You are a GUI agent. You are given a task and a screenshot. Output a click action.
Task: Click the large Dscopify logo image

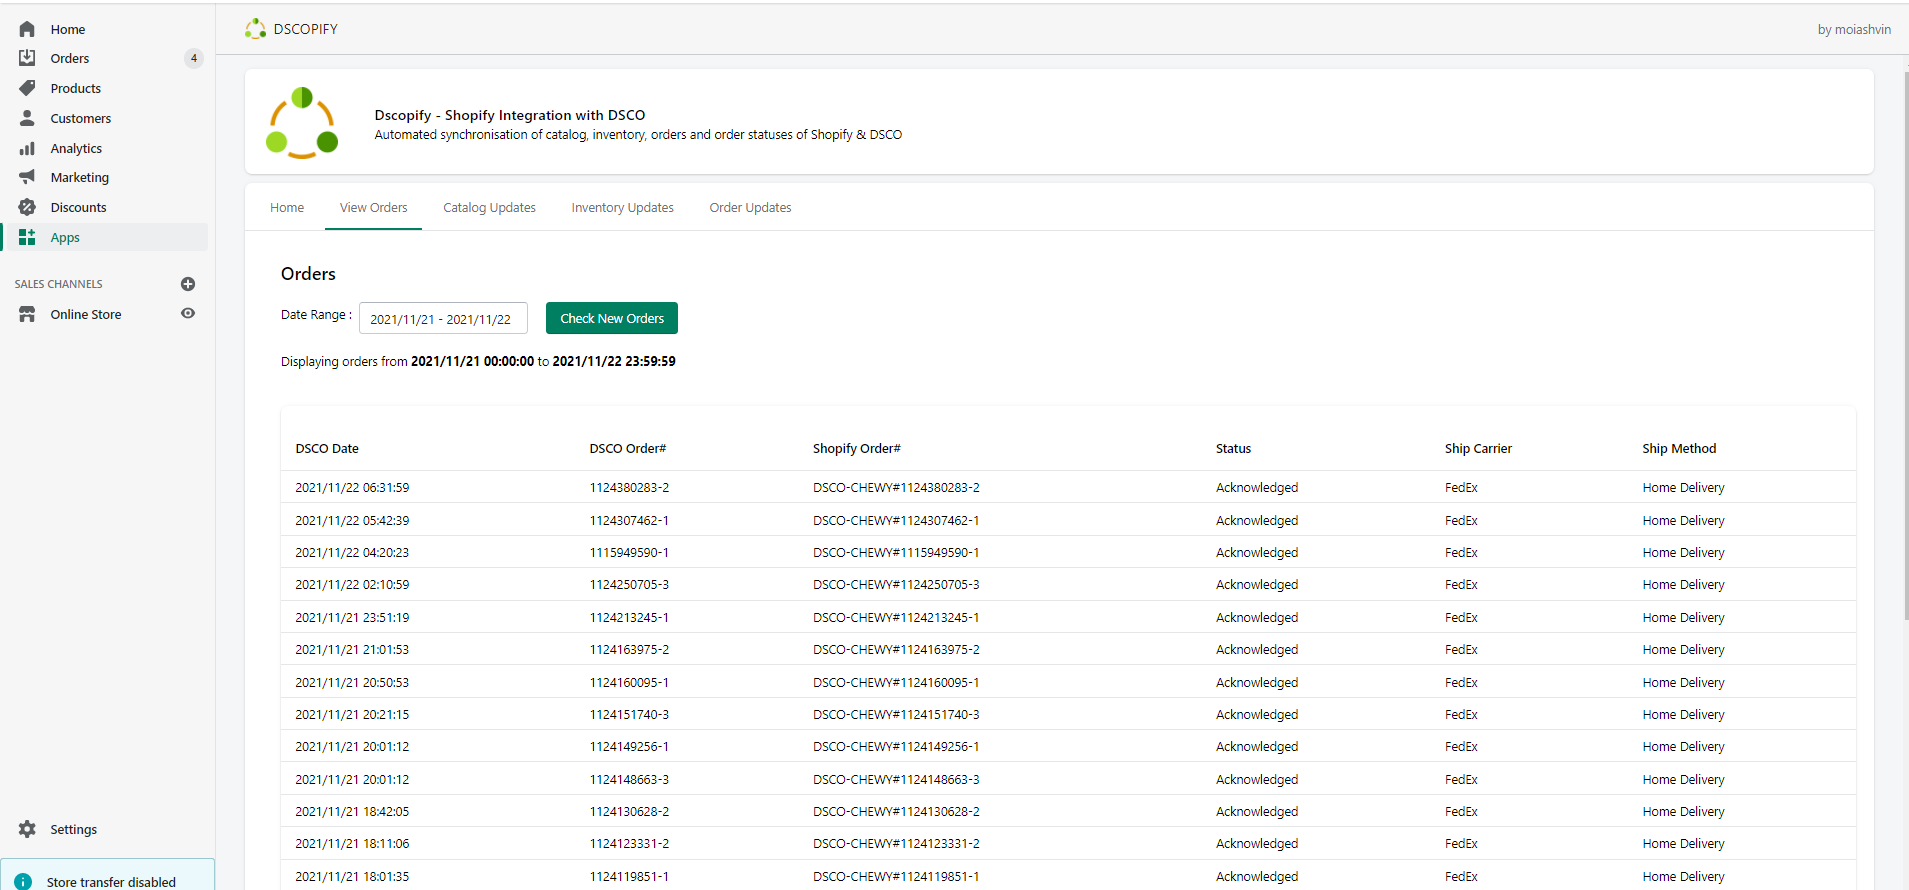[302, 123]
